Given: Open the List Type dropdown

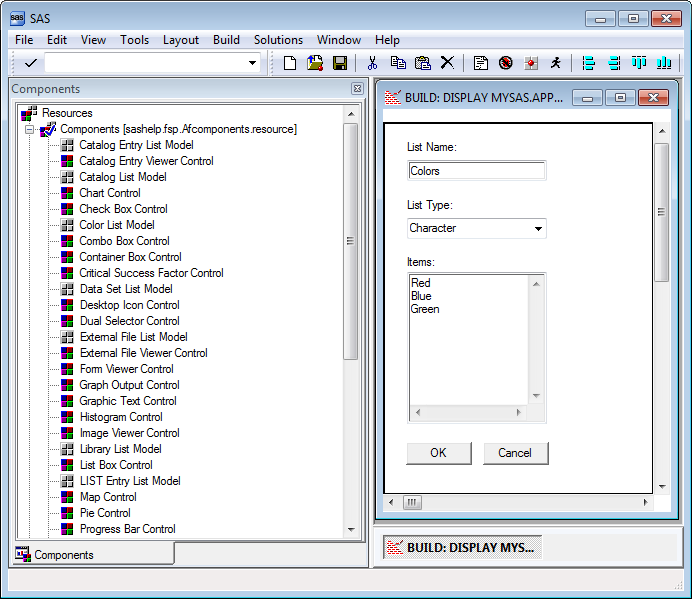Looking at the screenshot, I should click(x=539, y=229).
